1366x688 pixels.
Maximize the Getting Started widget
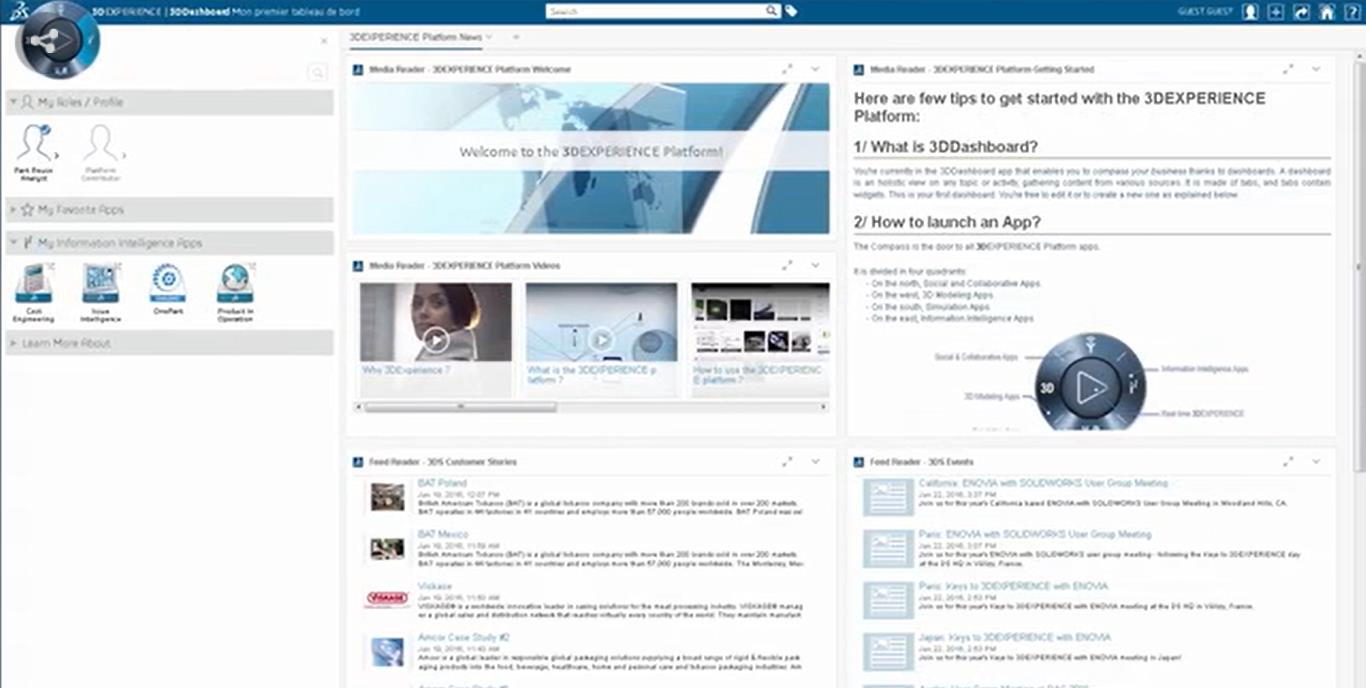click(x=1289, y=69)
